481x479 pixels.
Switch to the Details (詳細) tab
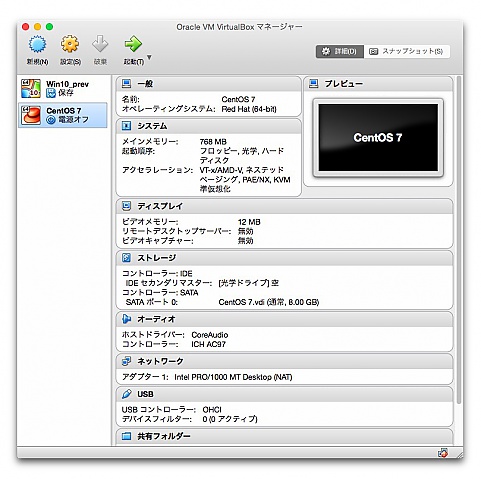339,51
